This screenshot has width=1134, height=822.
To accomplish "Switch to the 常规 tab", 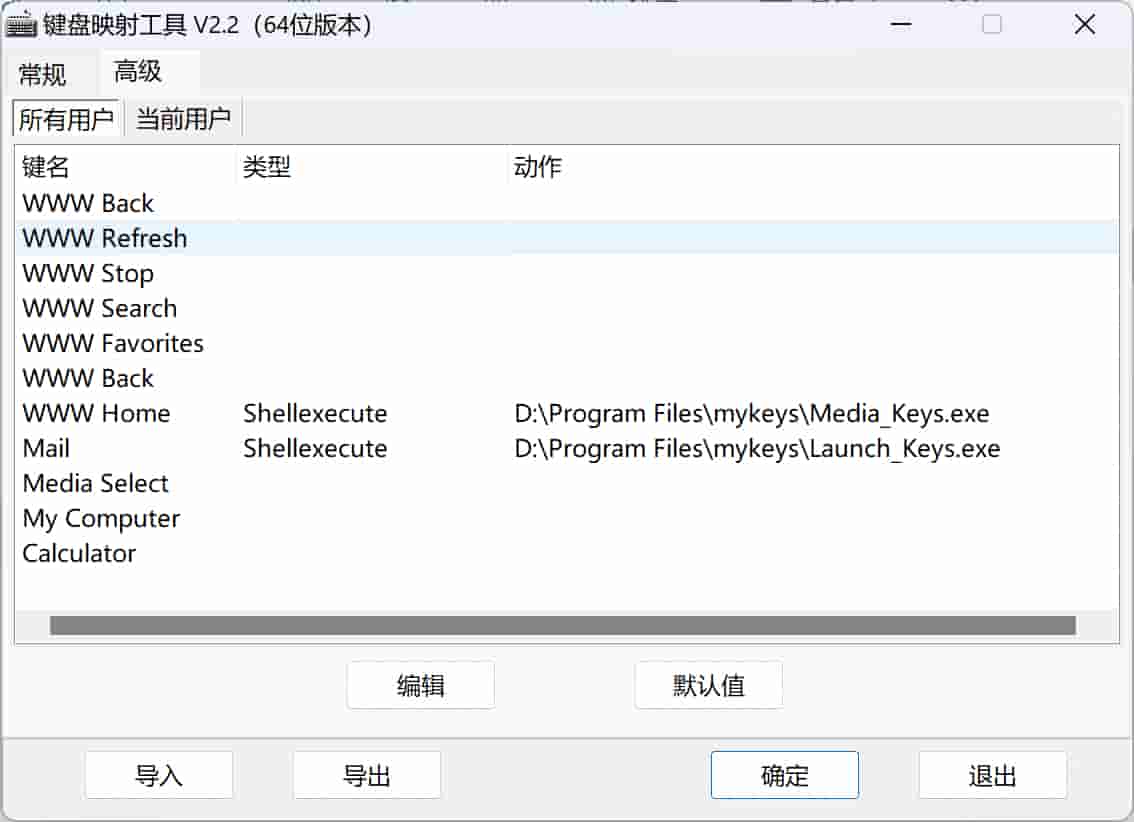I will click(43, 74).
